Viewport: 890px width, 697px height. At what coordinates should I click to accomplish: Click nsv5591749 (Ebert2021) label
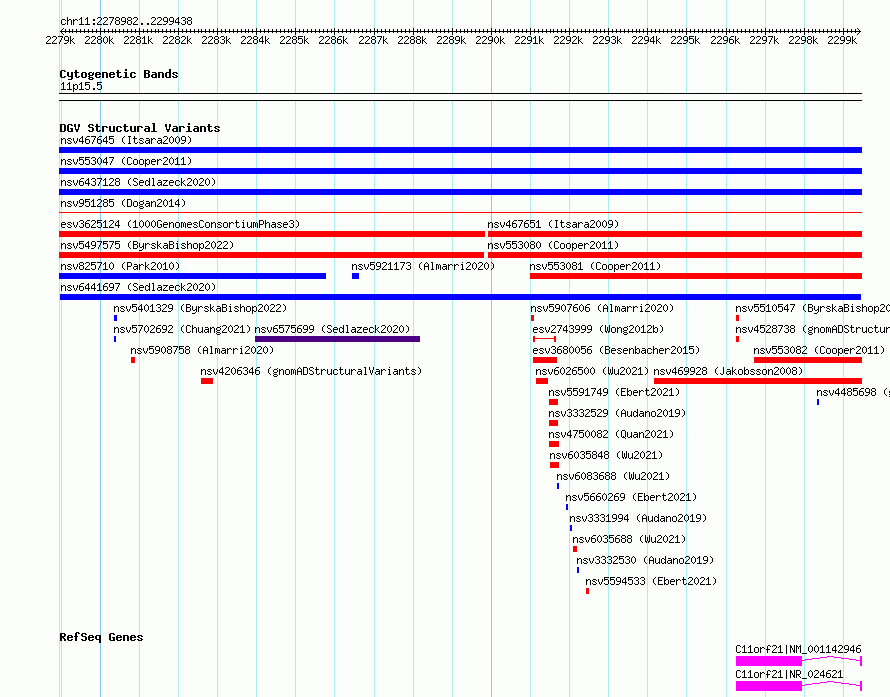(614, 392)
